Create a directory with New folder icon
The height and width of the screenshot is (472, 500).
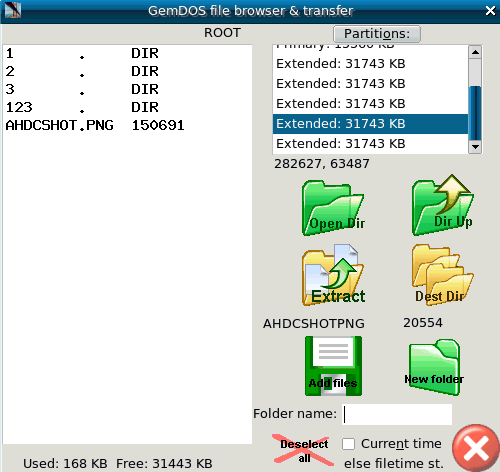tap(434, 367)
